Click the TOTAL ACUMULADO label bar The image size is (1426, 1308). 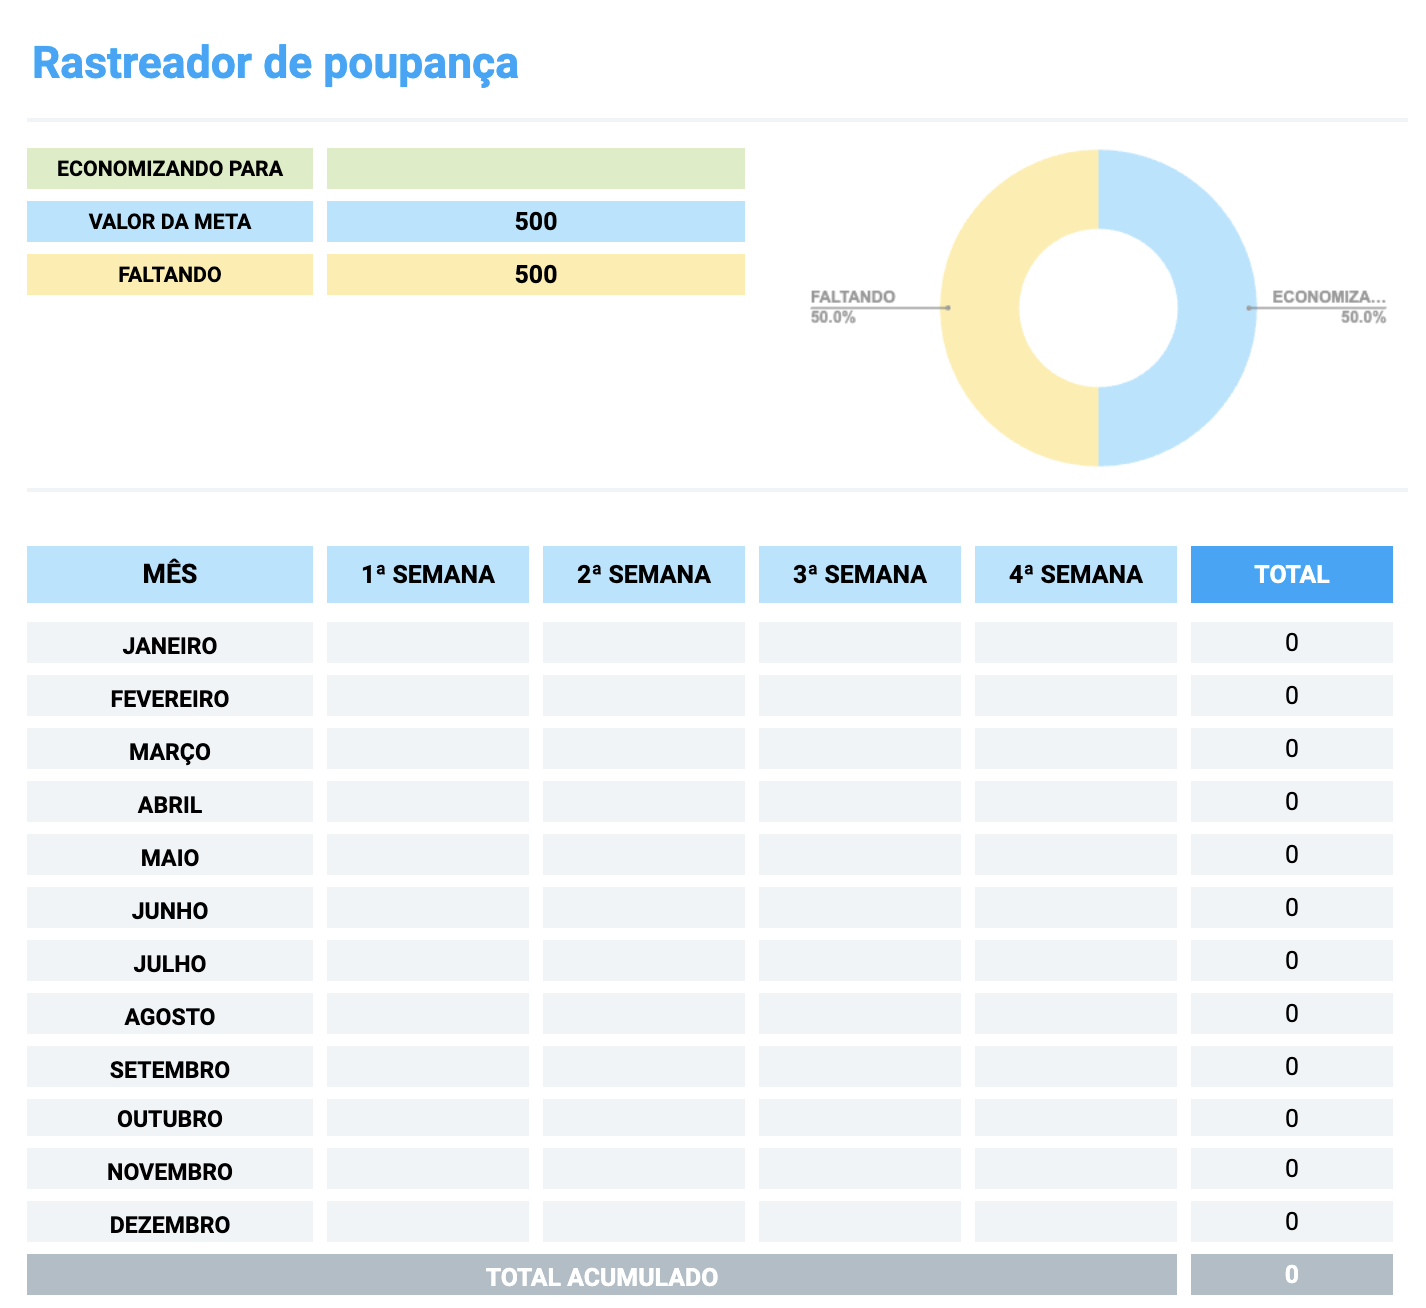tap(602, 1275)
